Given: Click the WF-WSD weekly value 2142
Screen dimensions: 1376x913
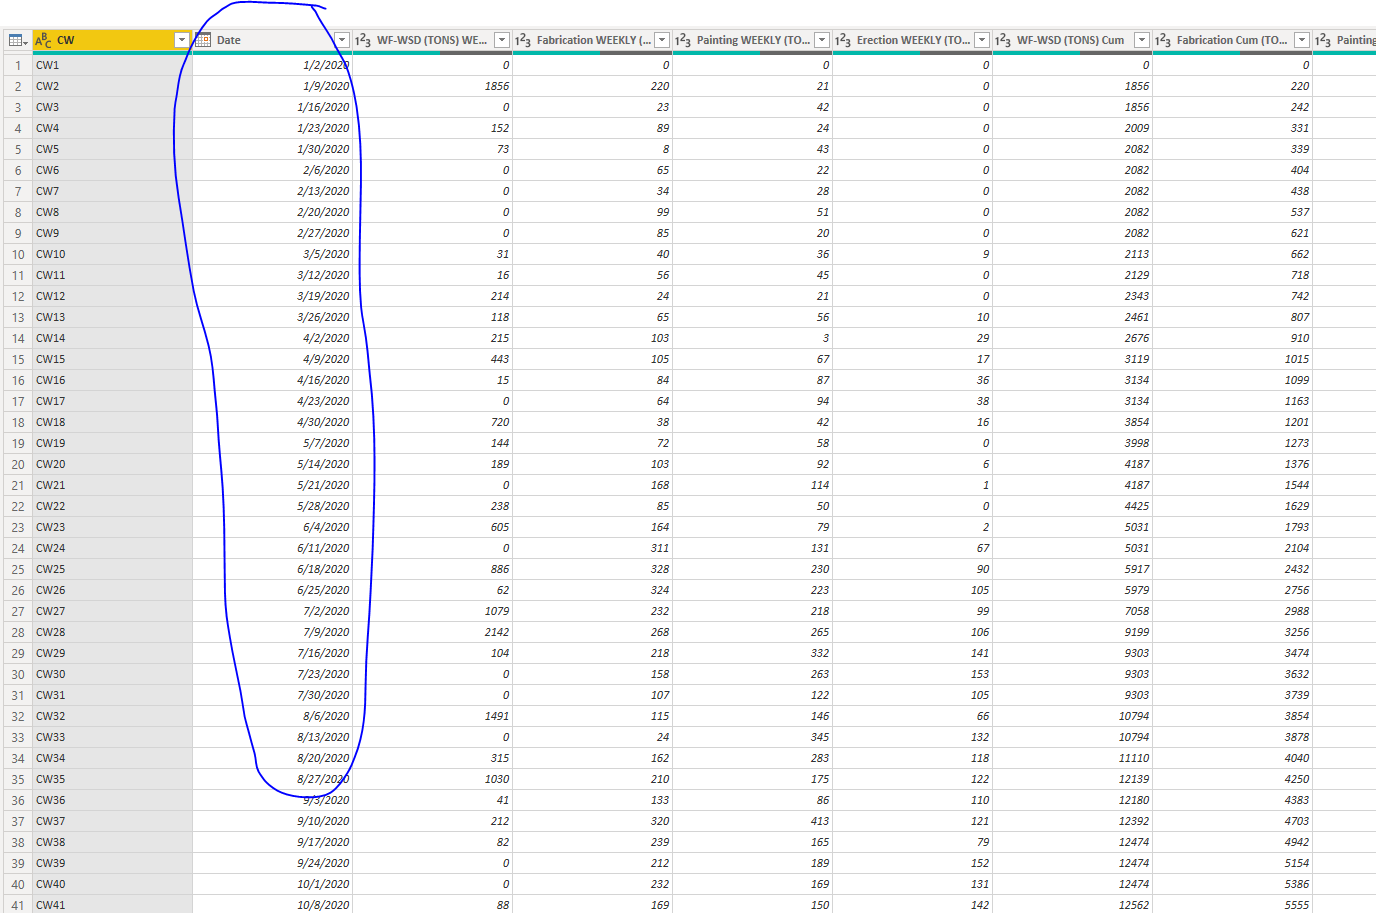Looking at the screenshot, I should [432, 632].
